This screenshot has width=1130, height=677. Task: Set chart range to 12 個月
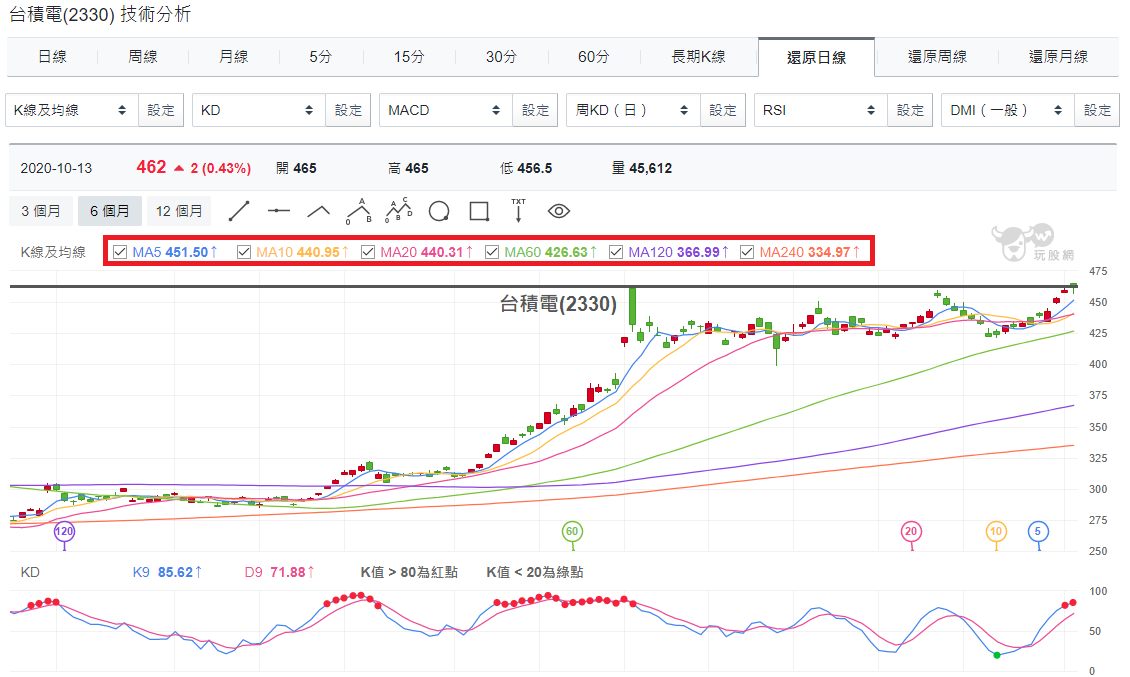pos(179,211)
